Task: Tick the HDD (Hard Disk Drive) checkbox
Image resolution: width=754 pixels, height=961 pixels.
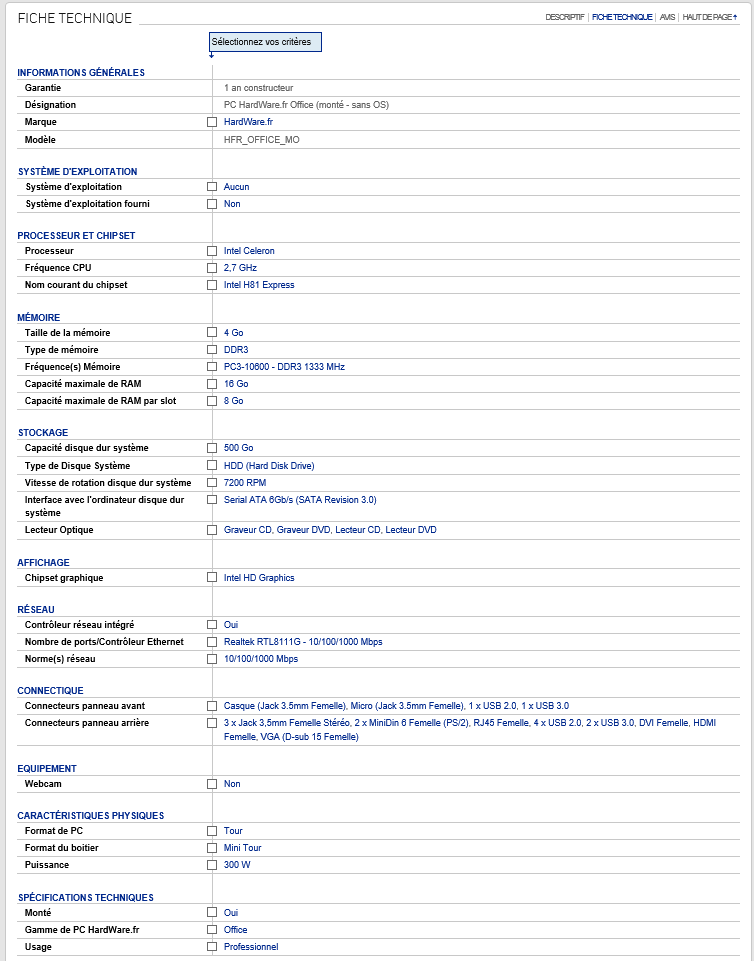Action: click(x=212, y=465)
